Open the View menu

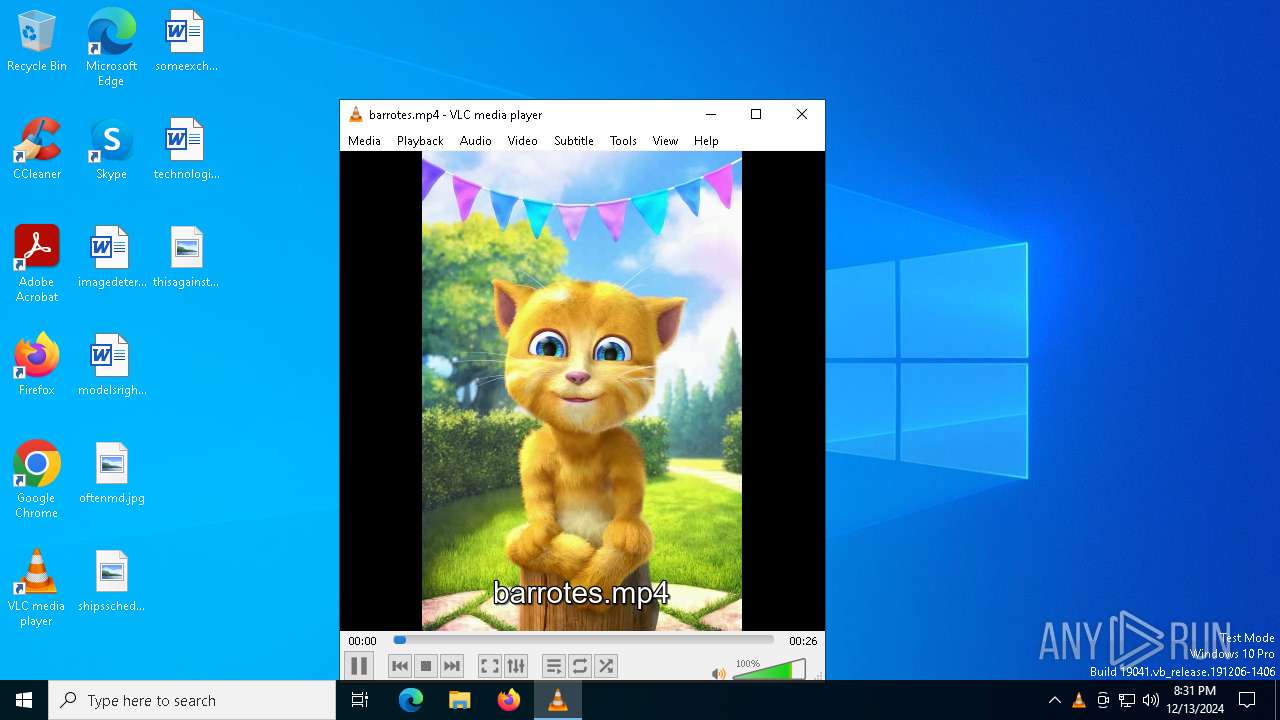[665, 141]
